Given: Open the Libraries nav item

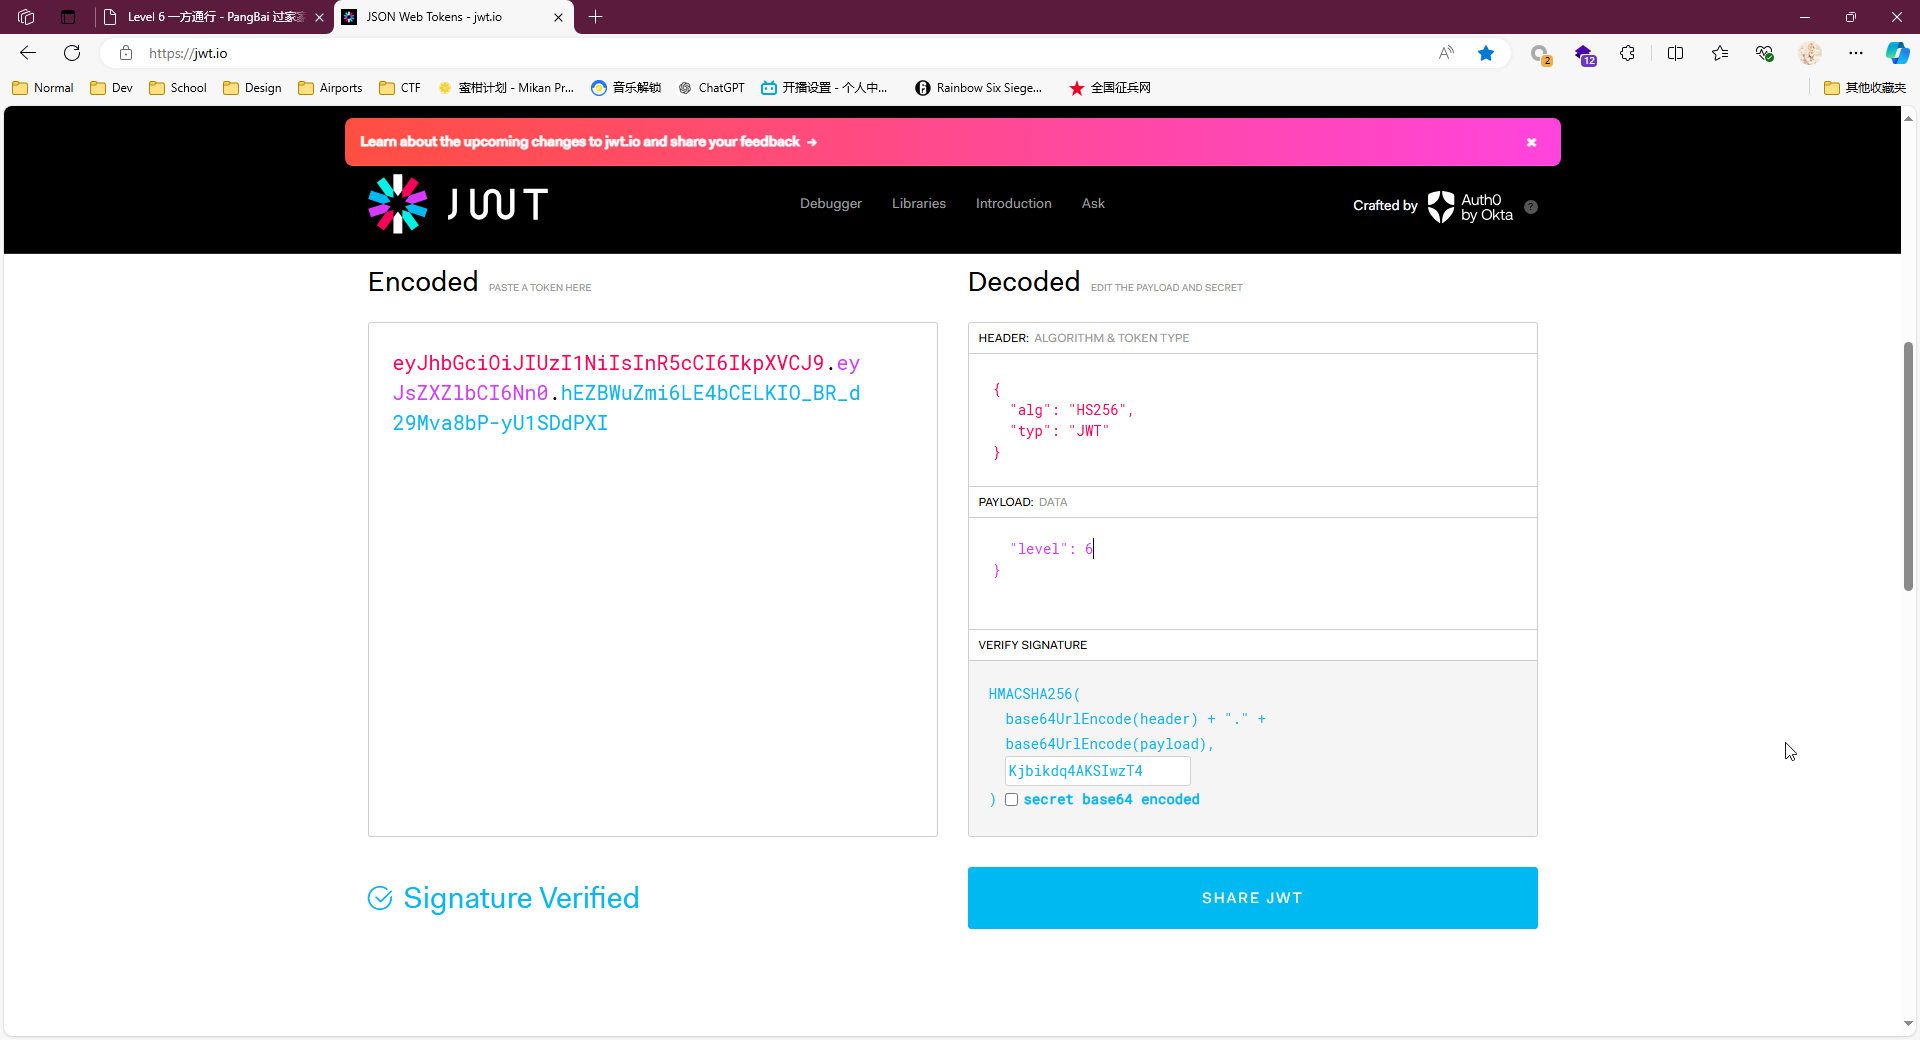Looking at the screenshot, I should click(x=918, y=203).
